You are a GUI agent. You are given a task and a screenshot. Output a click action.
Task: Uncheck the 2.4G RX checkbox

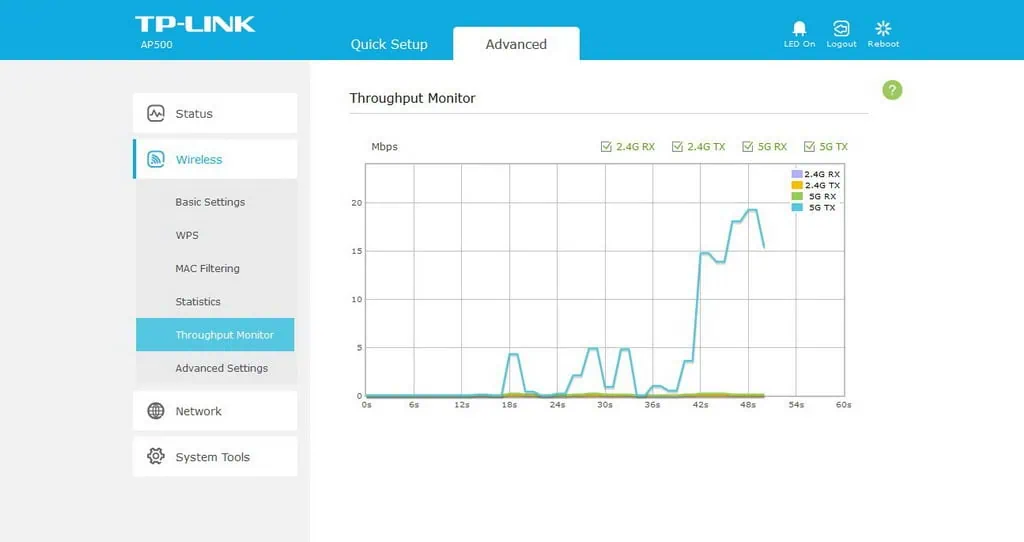click(606, 147)
